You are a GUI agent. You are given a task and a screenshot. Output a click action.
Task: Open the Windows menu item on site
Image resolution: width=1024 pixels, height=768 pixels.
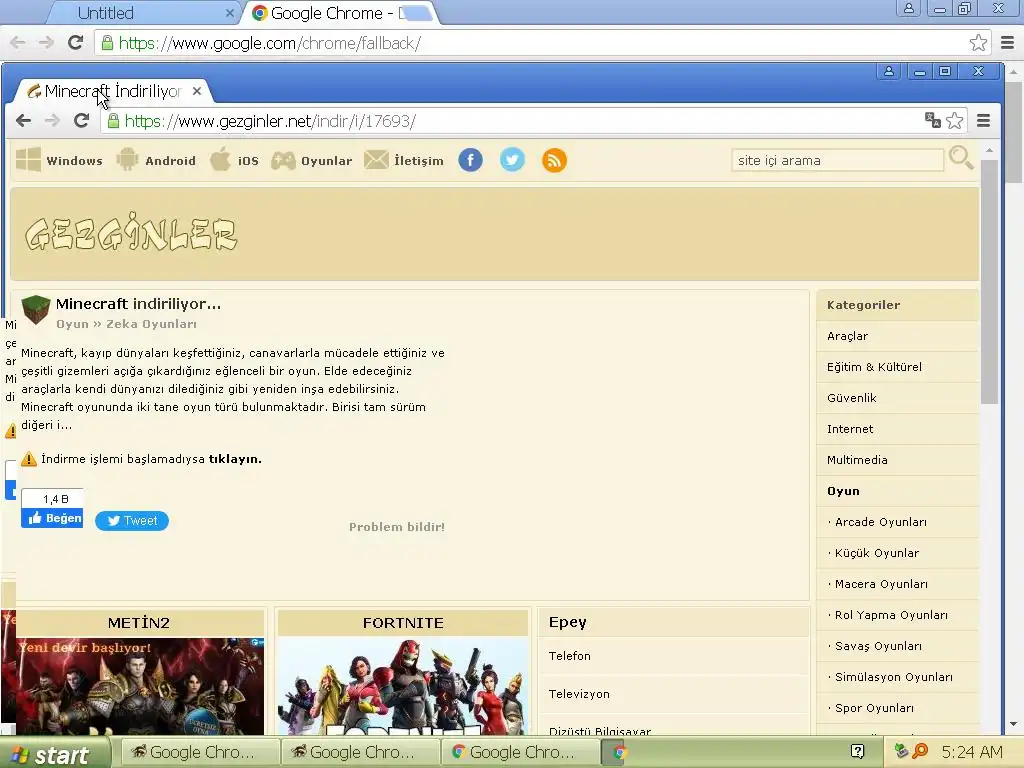[74, 161]
